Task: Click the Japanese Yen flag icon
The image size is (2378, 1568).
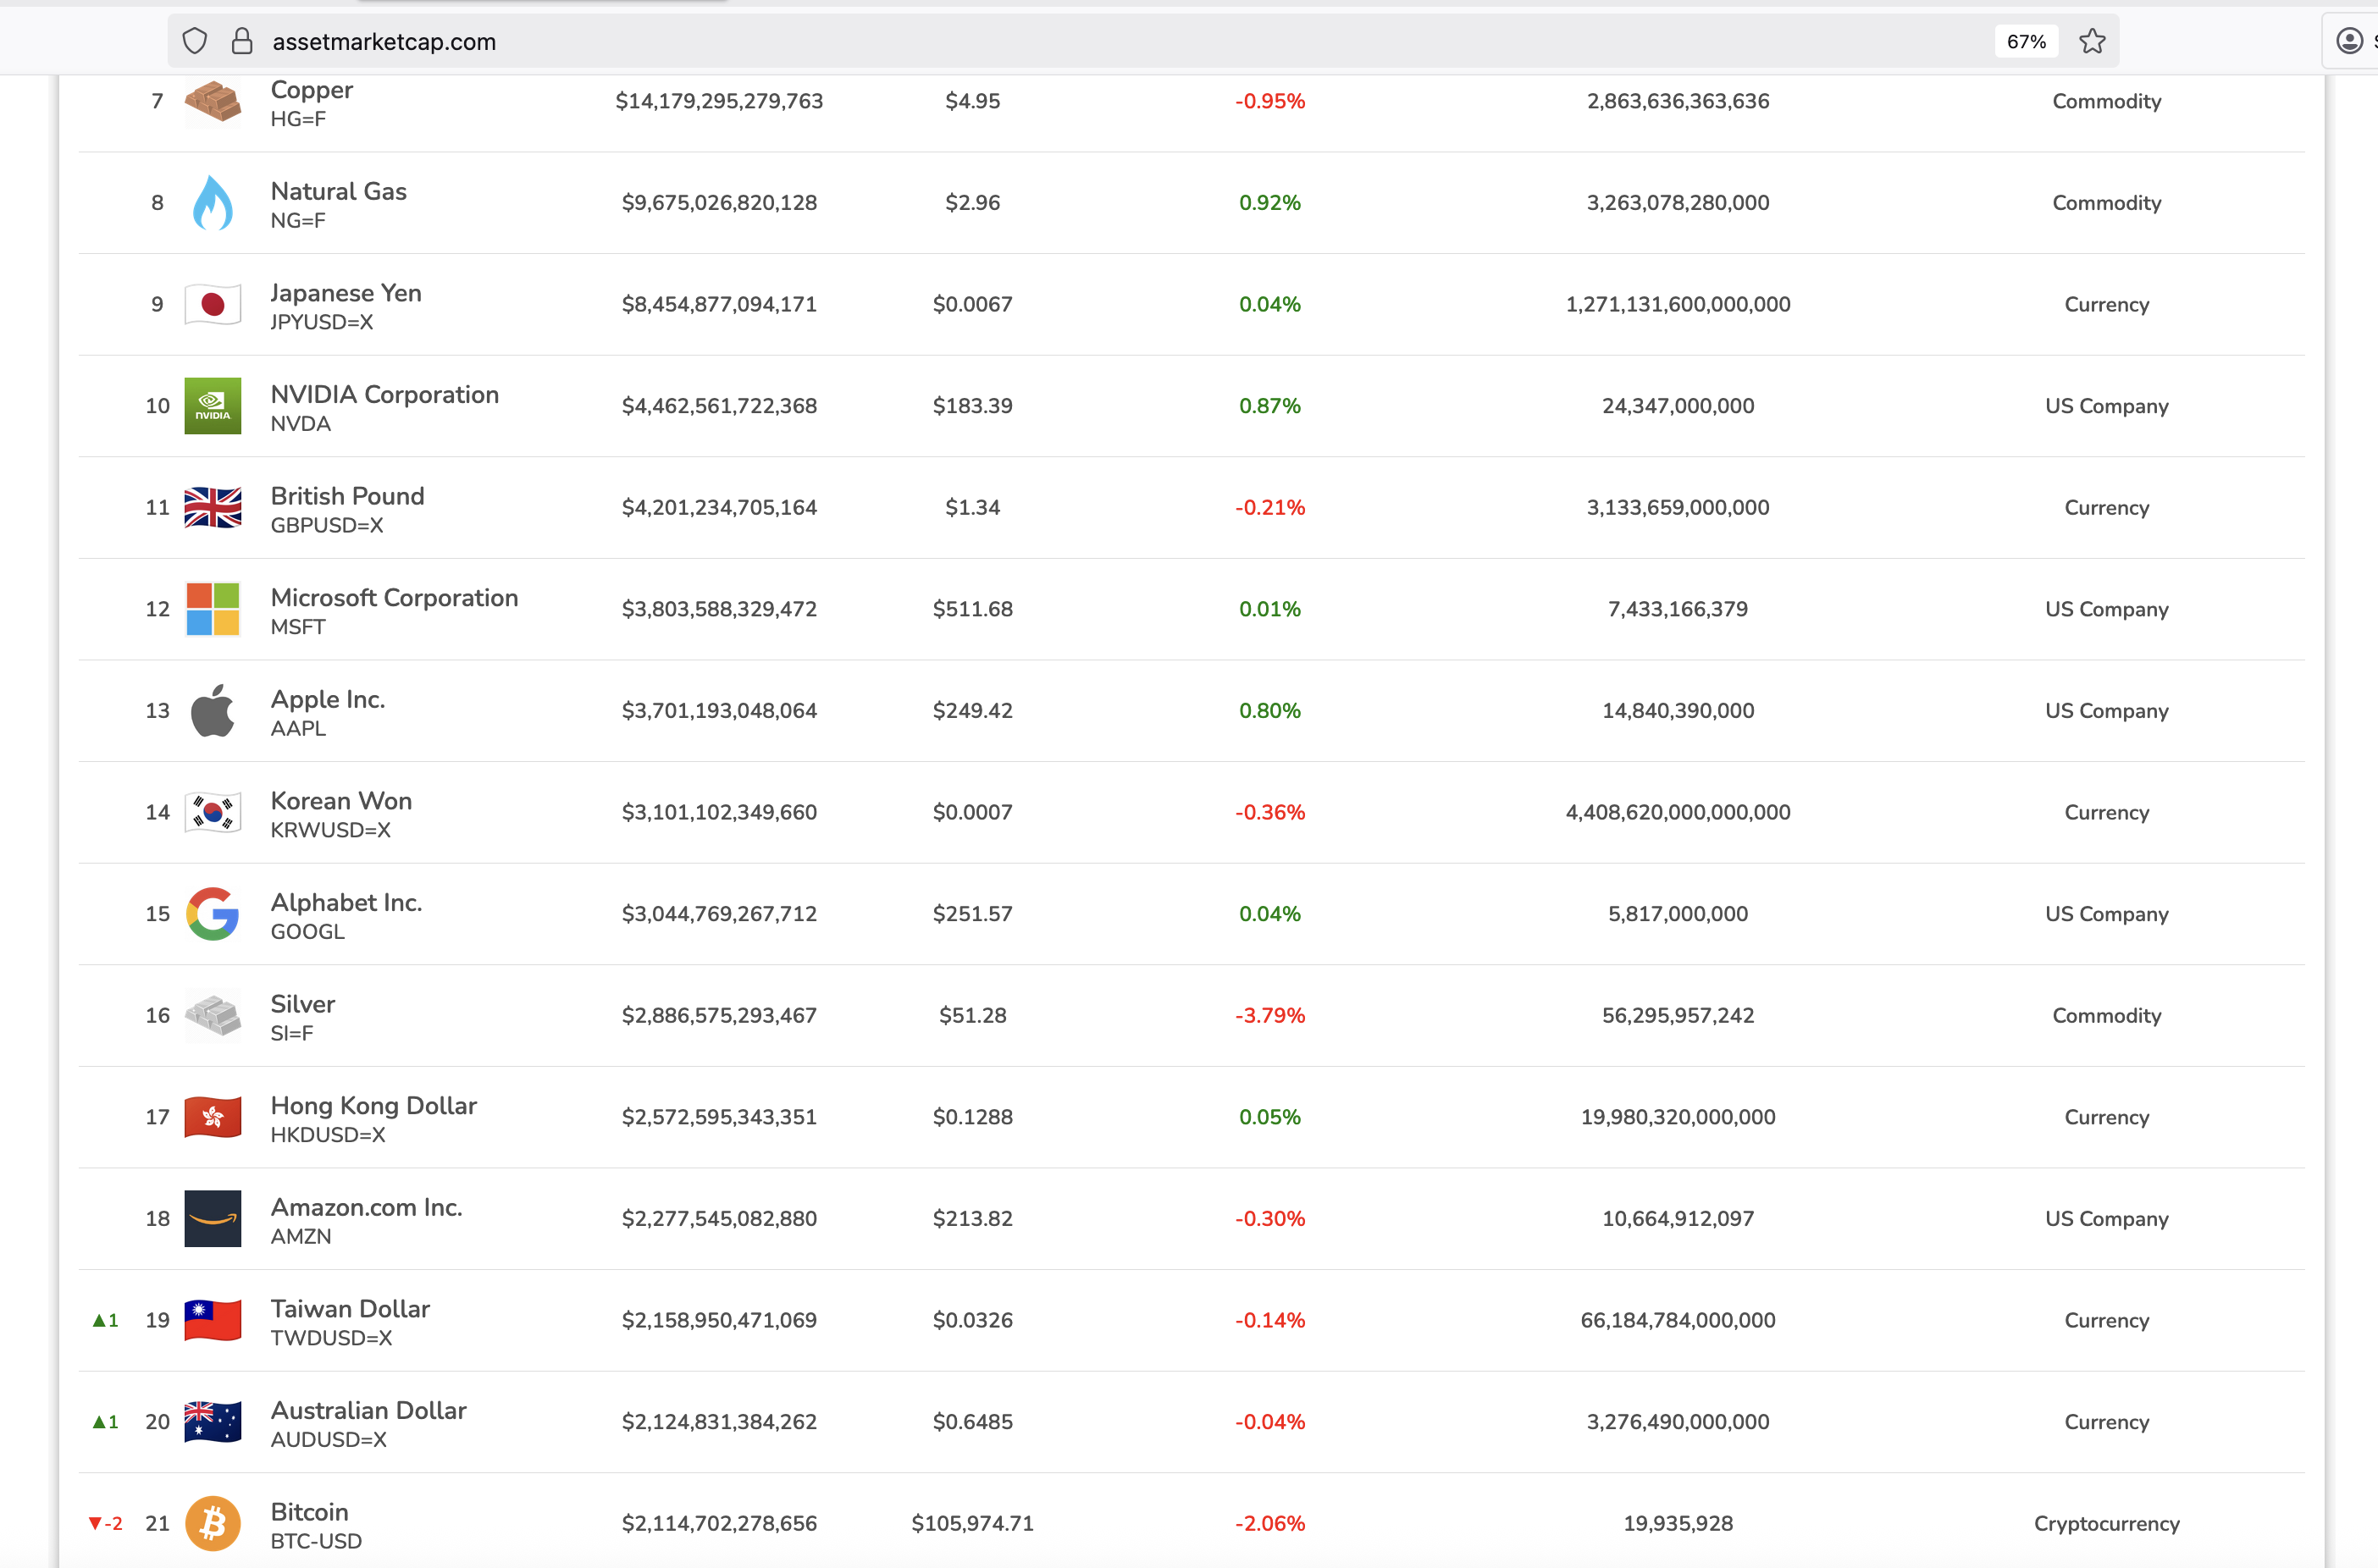Action: coord(212,304)
